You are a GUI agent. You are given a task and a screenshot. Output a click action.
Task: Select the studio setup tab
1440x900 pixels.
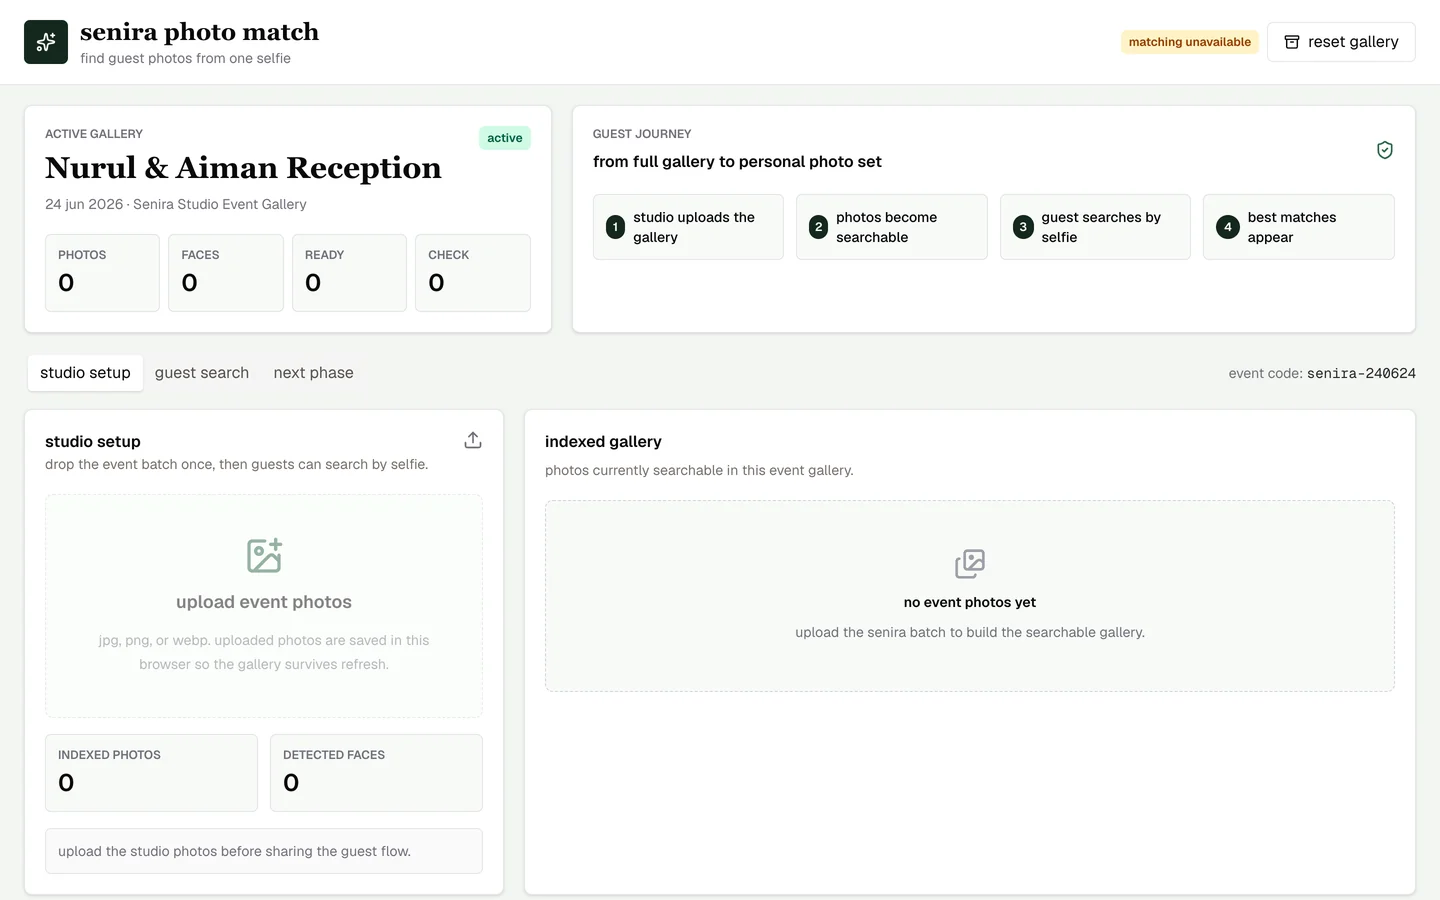click(x=85, y=373)
